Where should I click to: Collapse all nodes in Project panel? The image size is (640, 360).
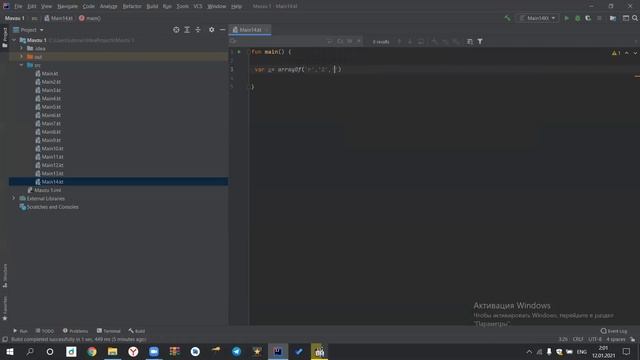pyautogui.click(x=198, y=30)
